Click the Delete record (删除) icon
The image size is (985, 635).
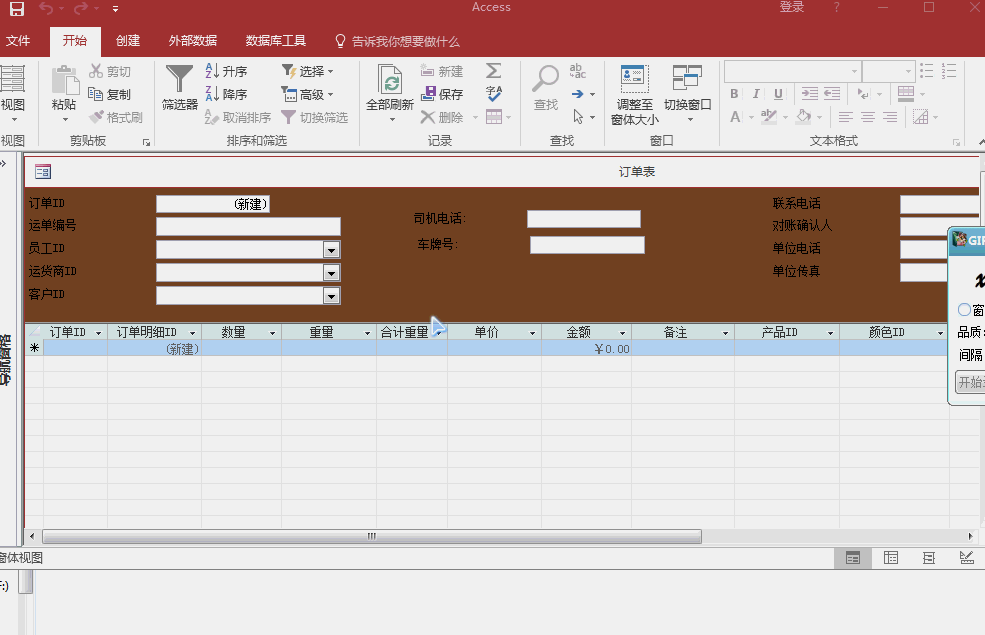pyautogui.click(x=428, y=117)
